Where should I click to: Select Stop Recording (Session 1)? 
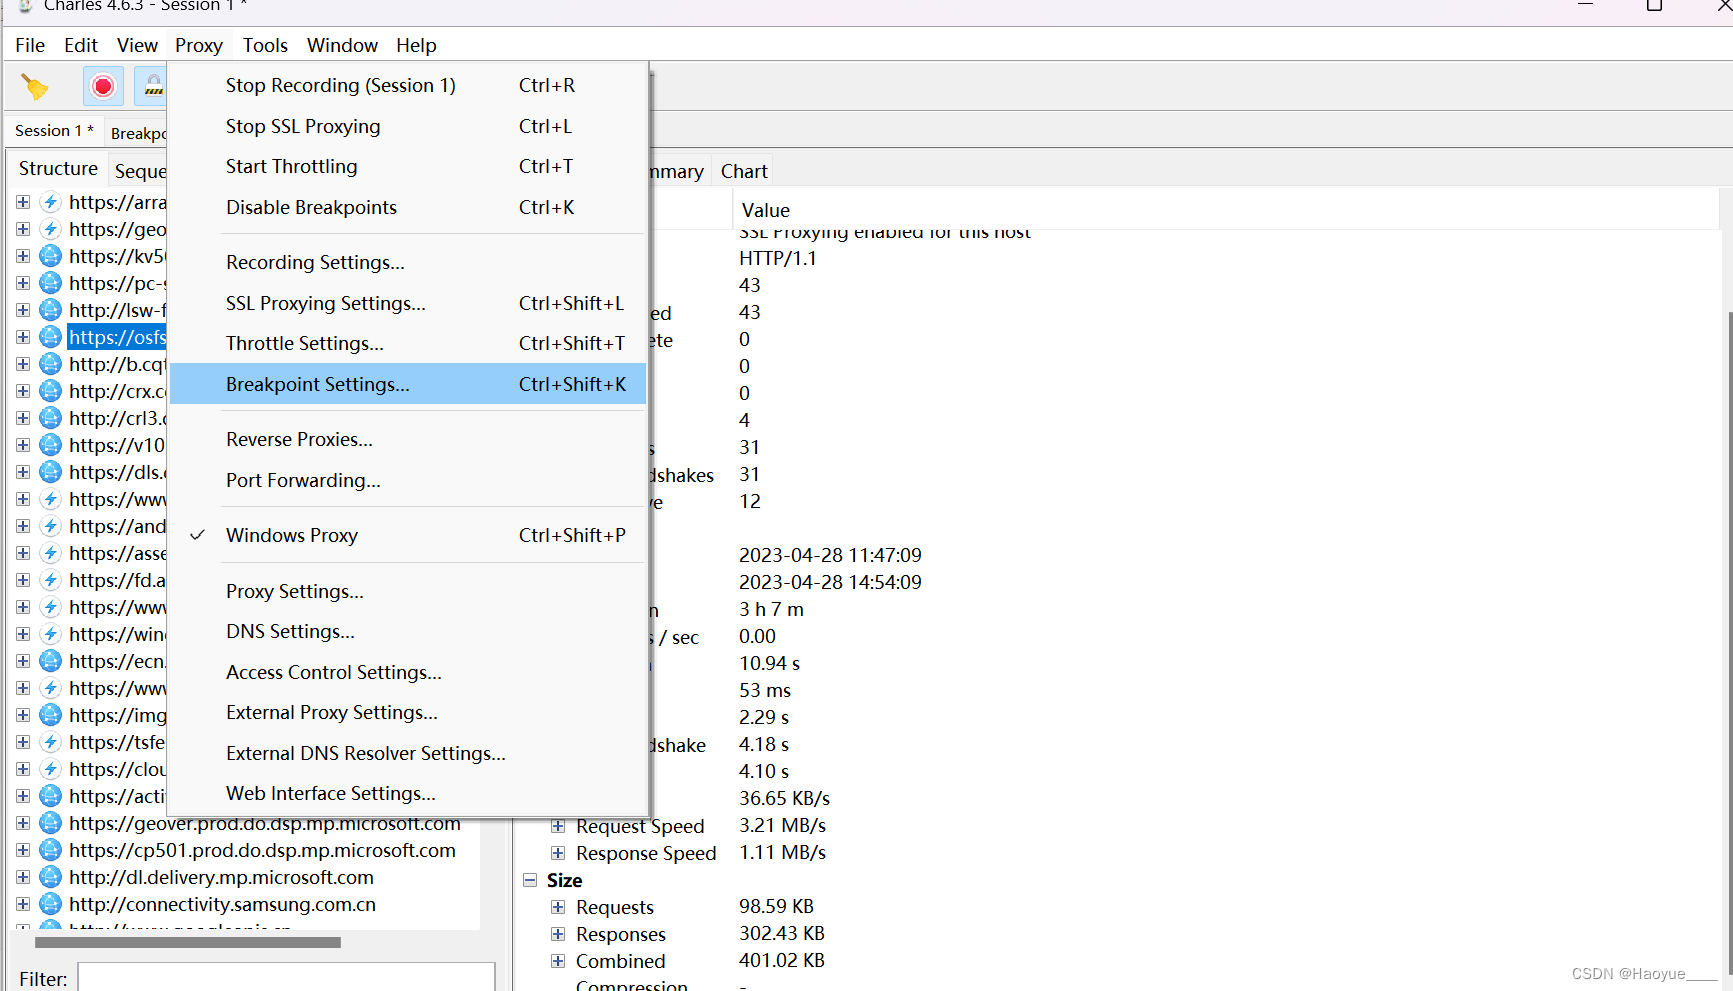pyautogui.click(x=408, y=85)
